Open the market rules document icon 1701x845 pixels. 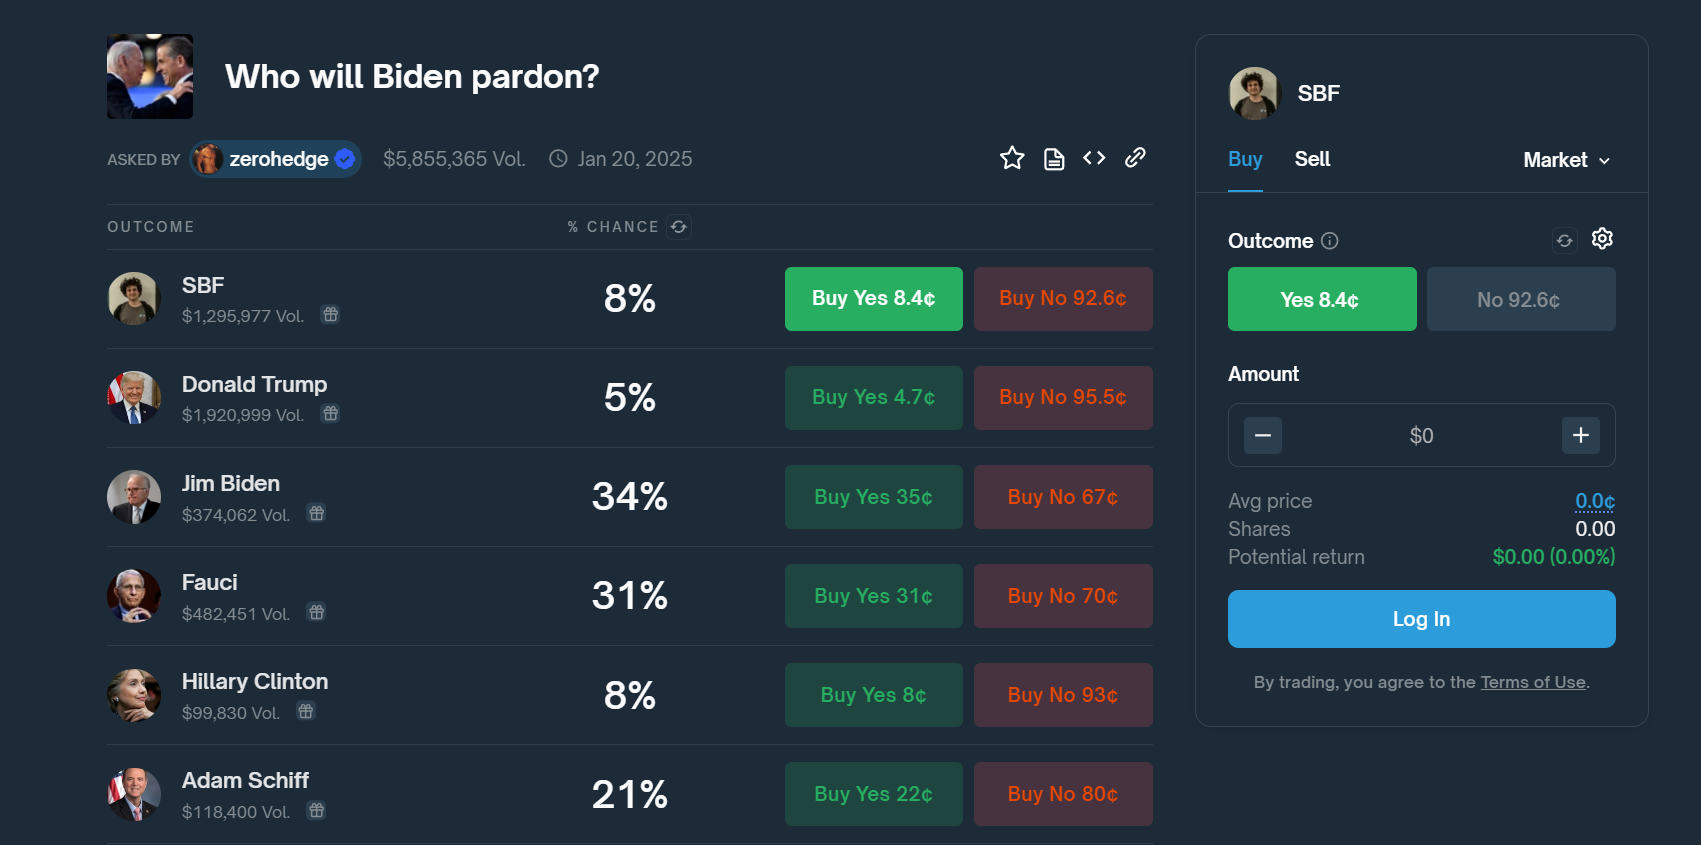coord(1053,158)
